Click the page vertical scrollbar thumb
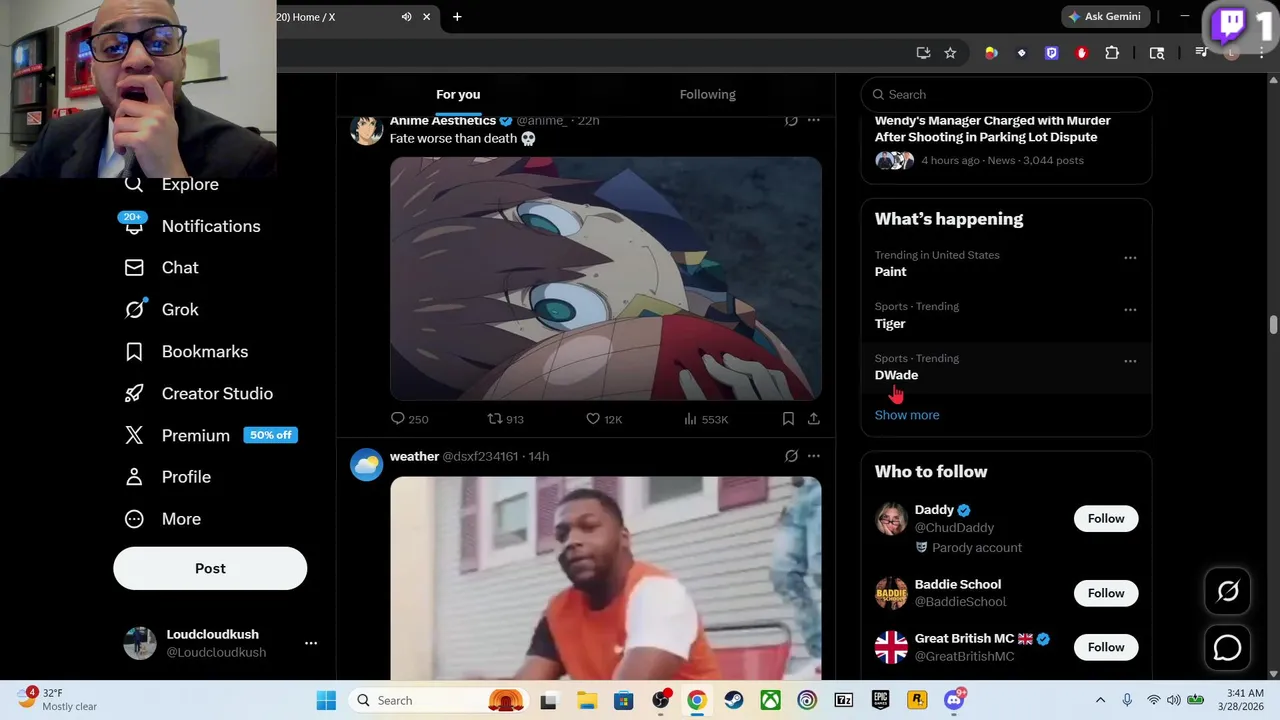The image size is (1280, 720). pyautogui.click(x=1273, y=325)
